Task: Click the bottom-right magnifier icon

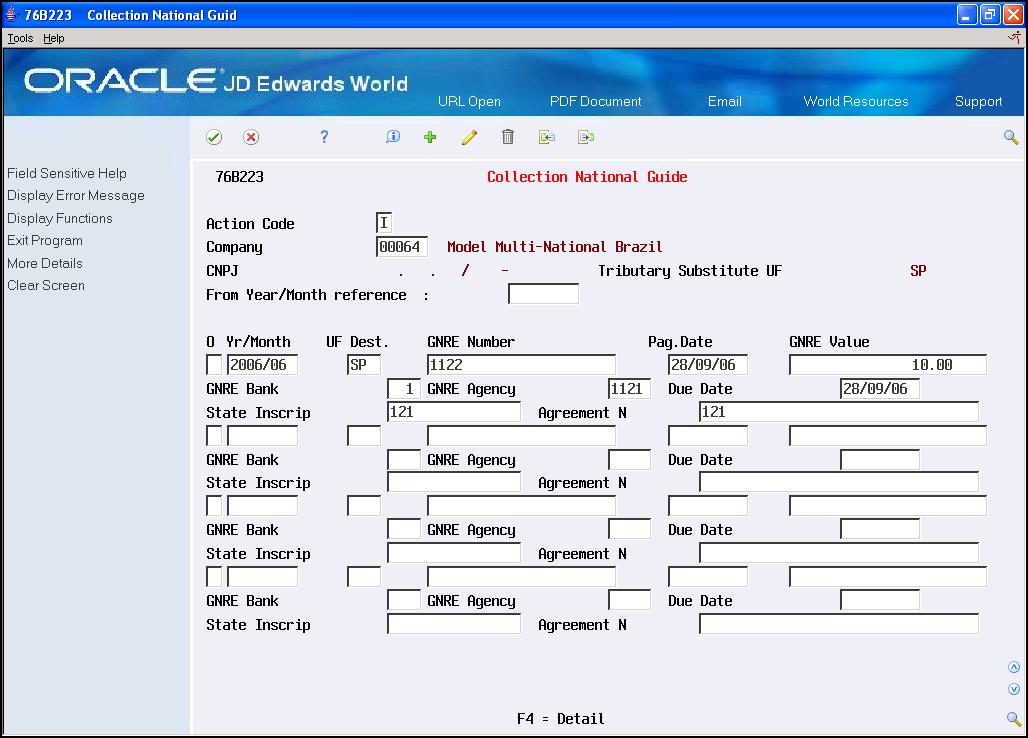Action: tap(1014, 718)
